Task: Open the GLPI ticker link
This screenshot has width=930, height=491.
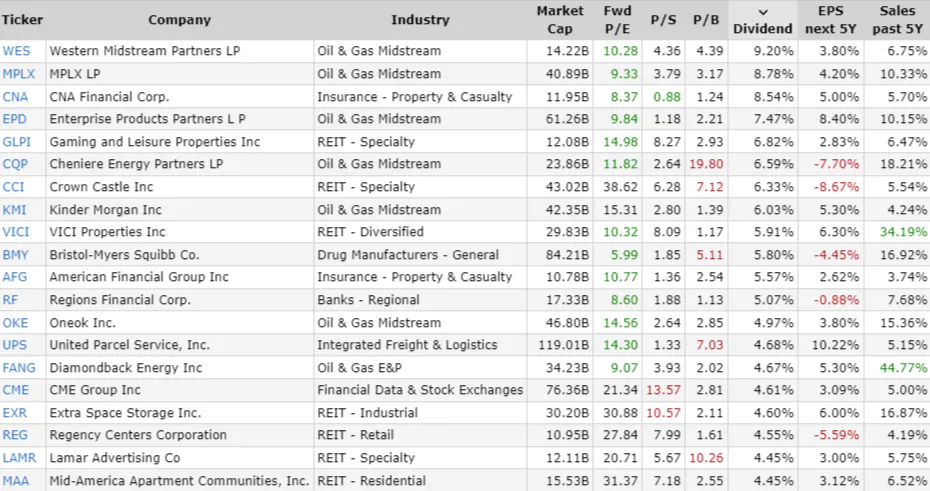Action: (17, 142)
